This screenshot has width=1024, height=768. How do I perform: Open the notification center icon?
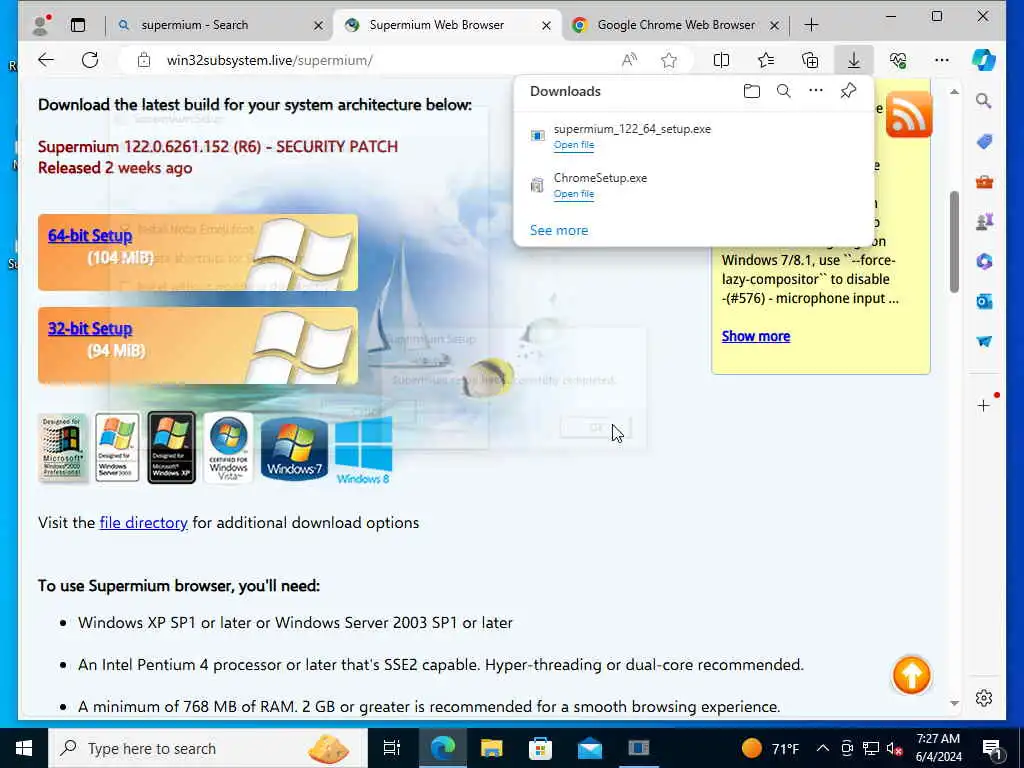993,748
